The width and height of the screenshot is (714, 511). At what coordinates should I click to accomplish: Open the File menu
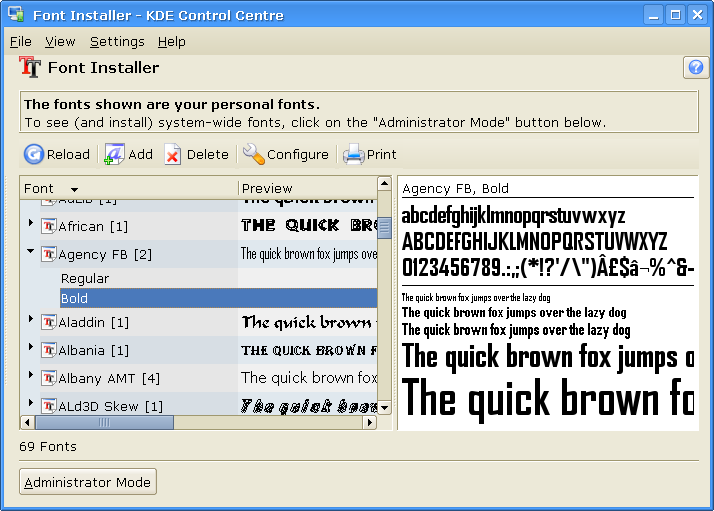21,41
